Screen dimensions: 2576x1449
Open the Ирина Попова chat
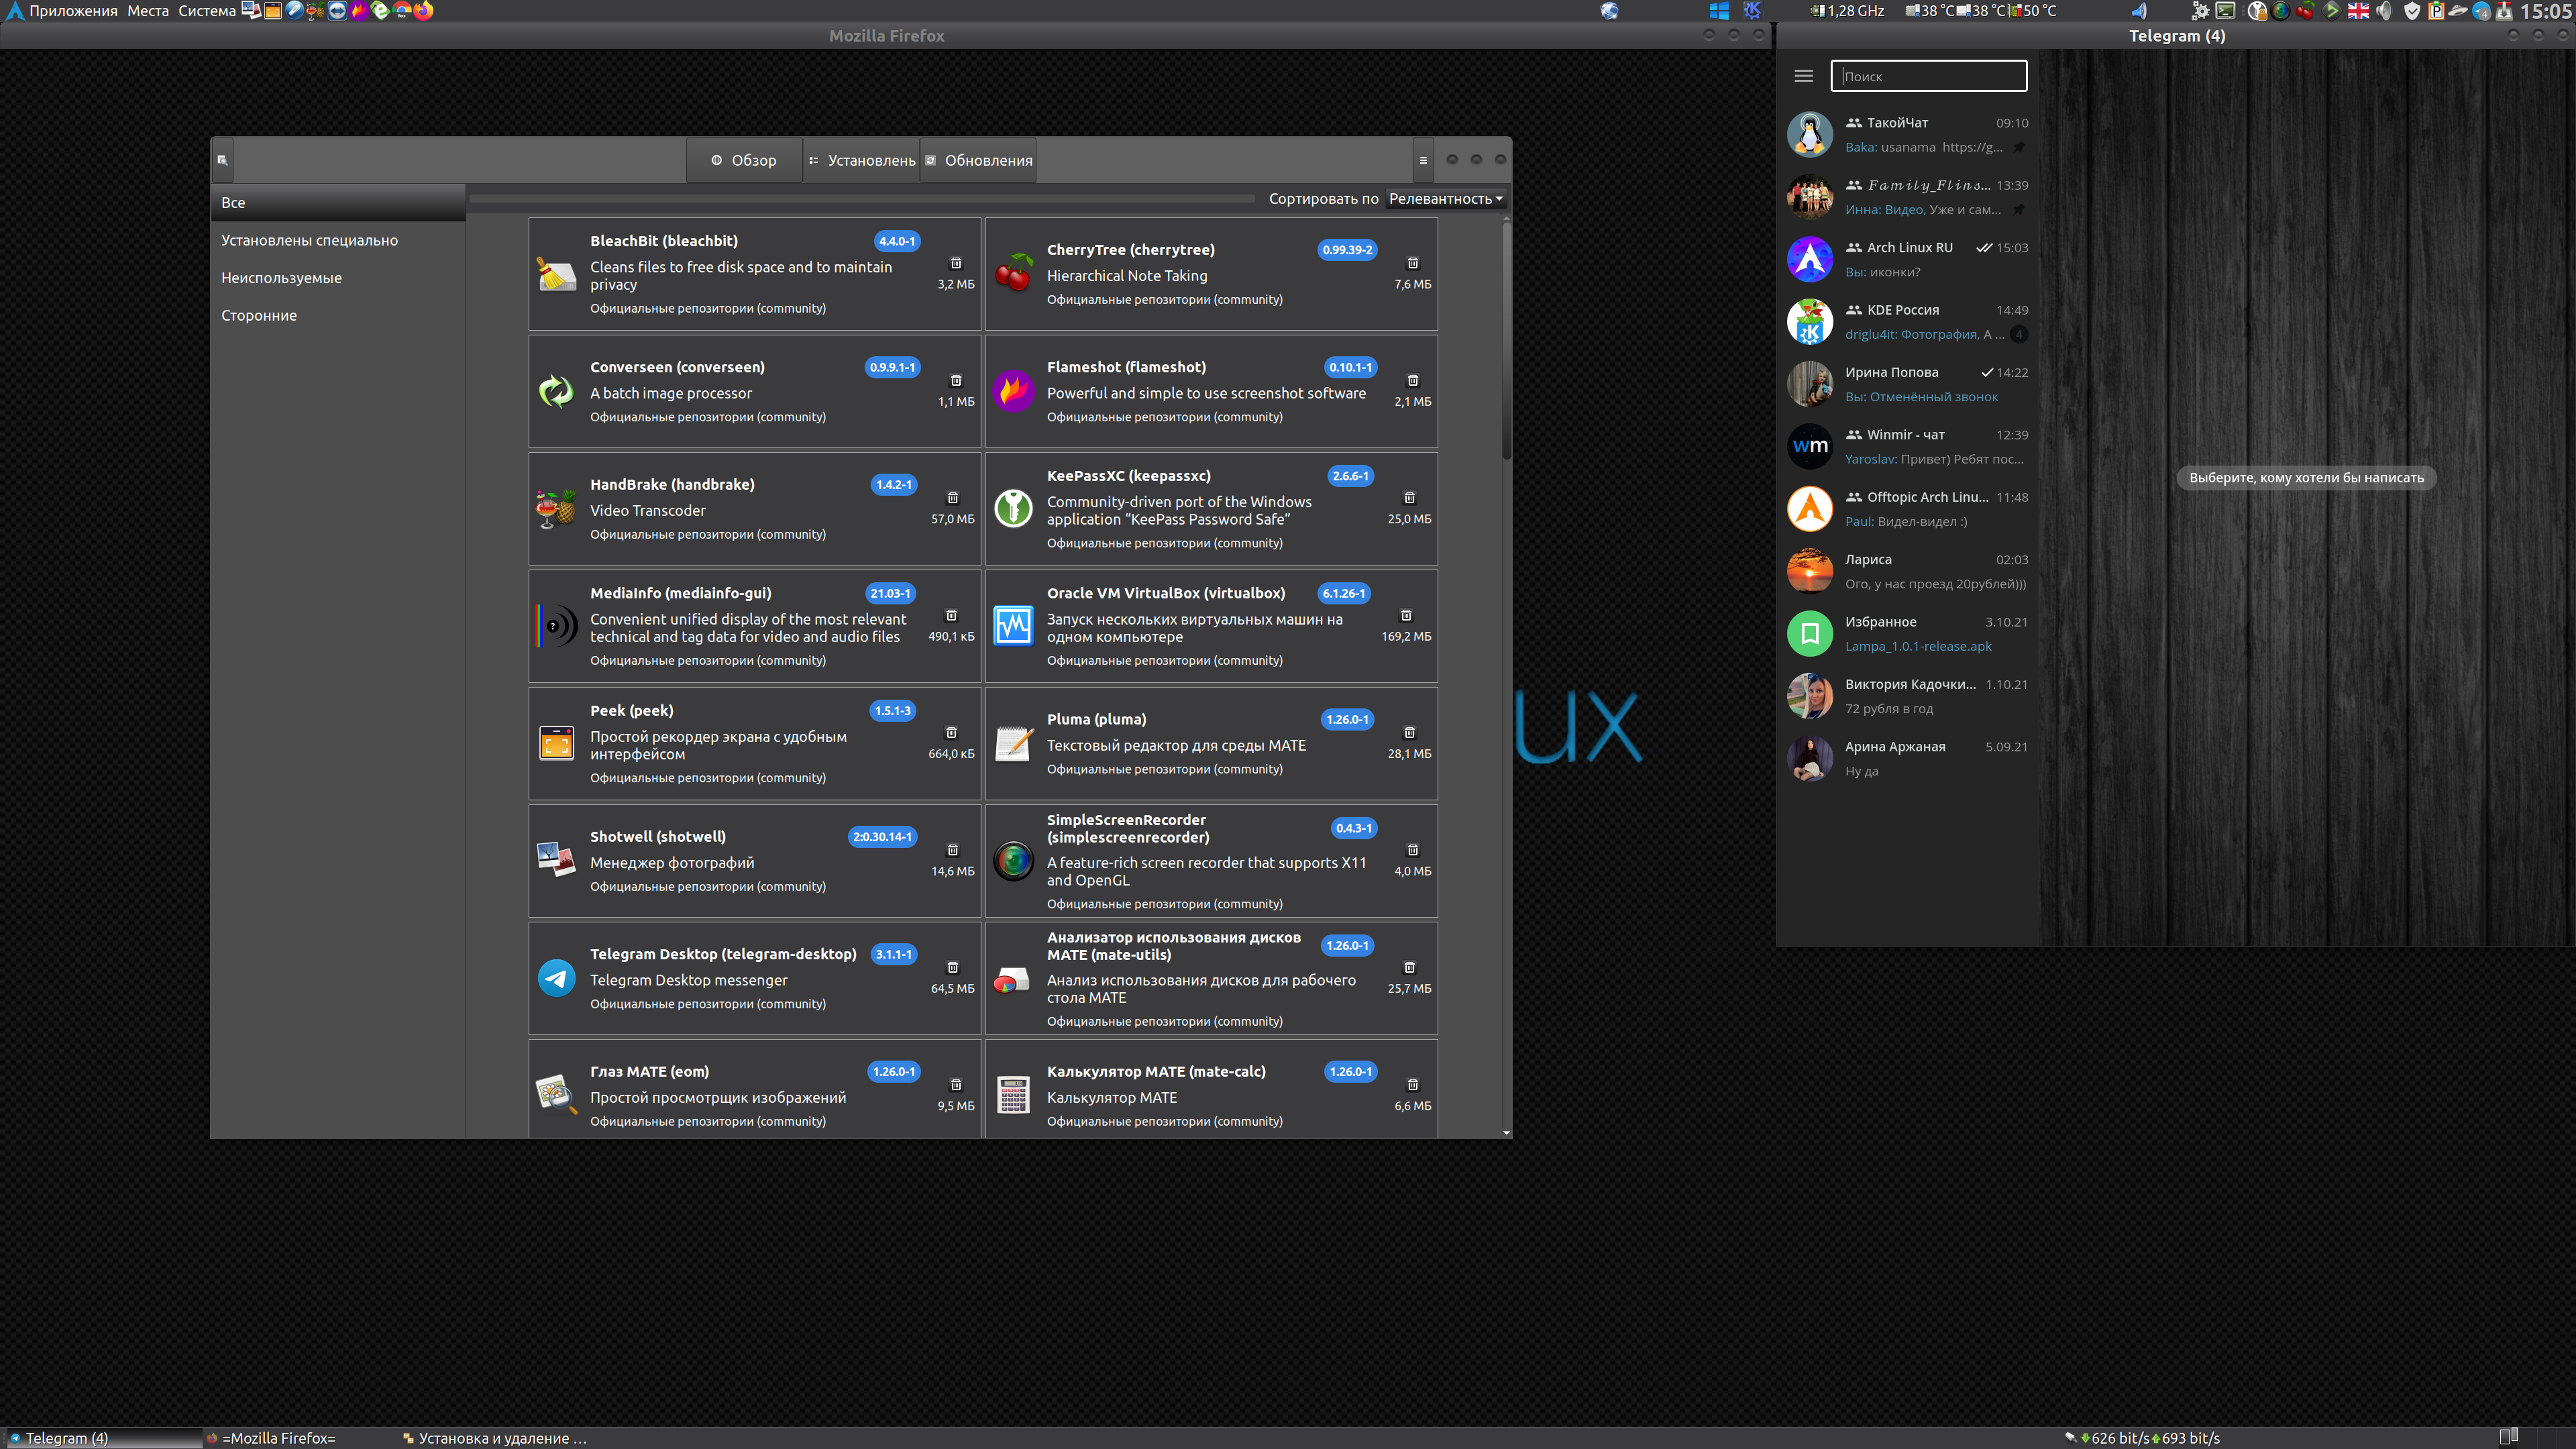coord(1908,384)
